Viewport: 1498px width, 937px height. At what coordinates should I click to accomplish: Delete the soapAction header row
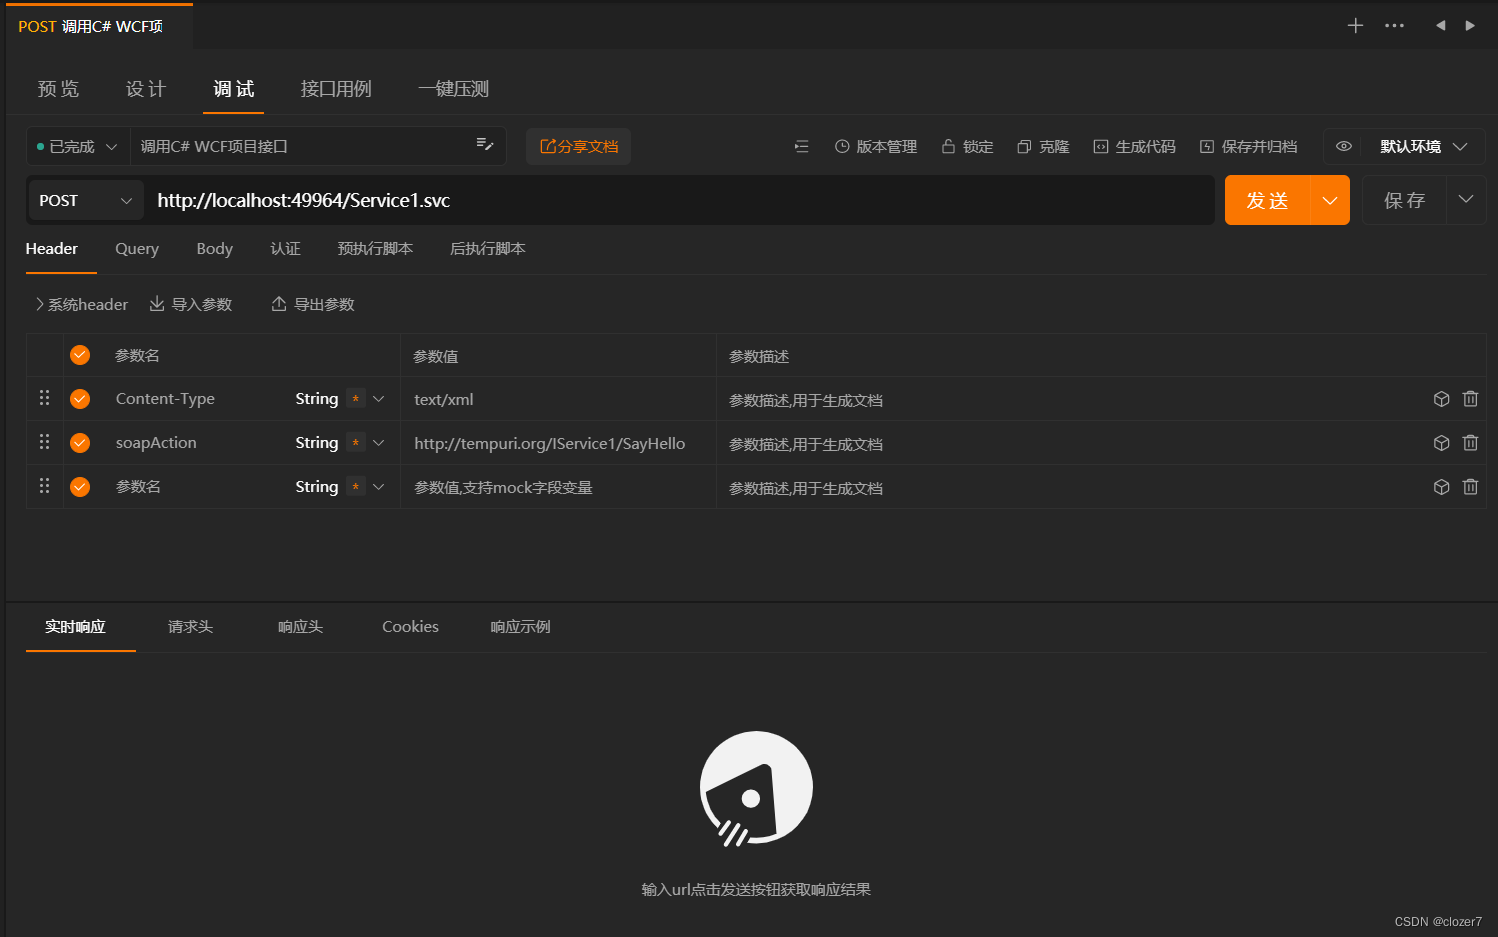(x=1470, y=442)
